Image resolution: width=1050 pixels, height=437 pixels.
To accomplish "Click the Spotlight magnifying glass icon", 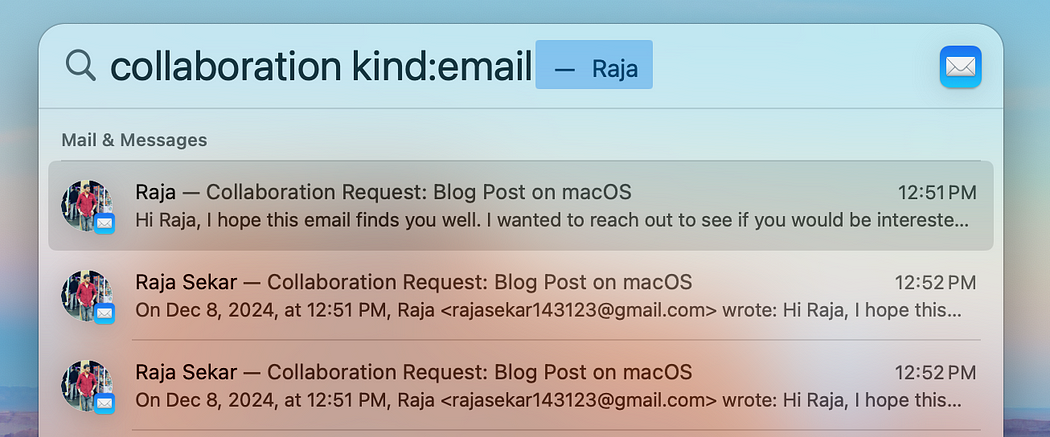I will coord(79,66).
